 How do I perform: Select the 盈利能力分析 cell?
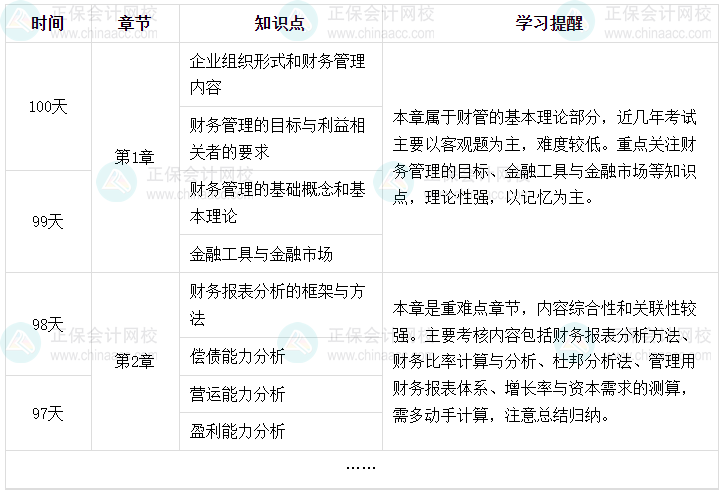click(238, 431)
